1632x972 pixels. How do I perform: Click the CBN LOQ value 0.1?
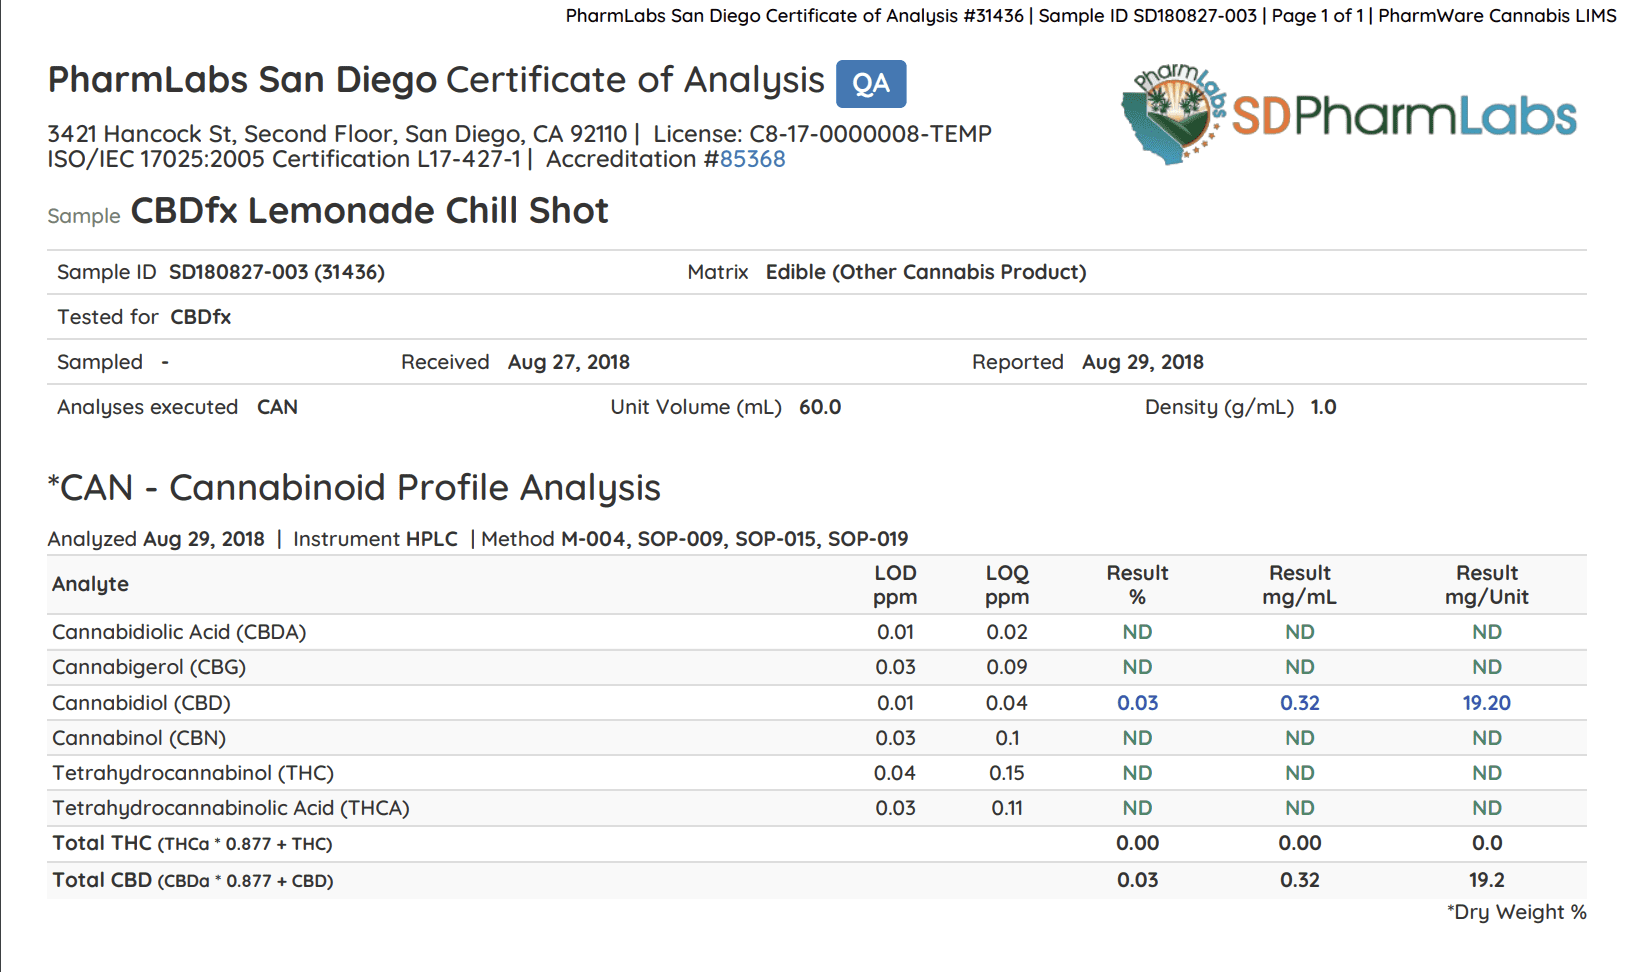coord(1007,738)
